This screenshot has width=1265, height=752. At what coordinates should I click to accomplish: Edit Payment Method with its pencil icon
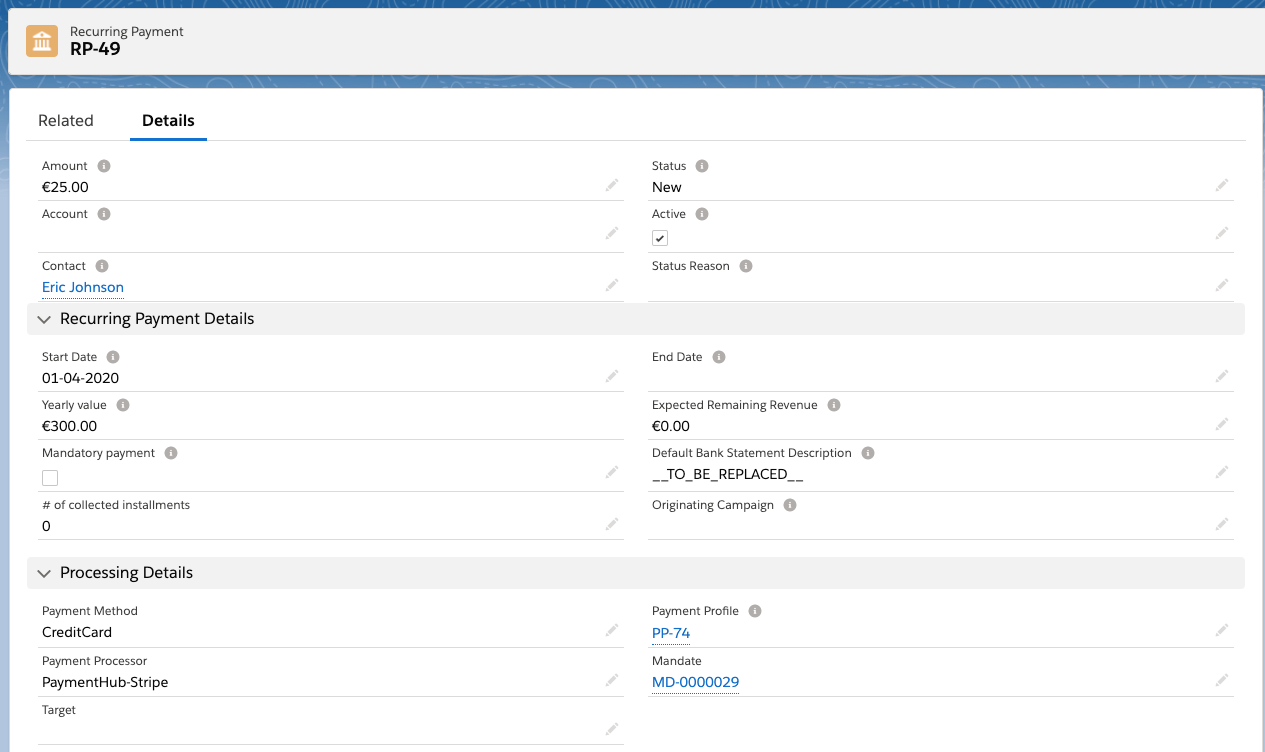coord(611,631)
